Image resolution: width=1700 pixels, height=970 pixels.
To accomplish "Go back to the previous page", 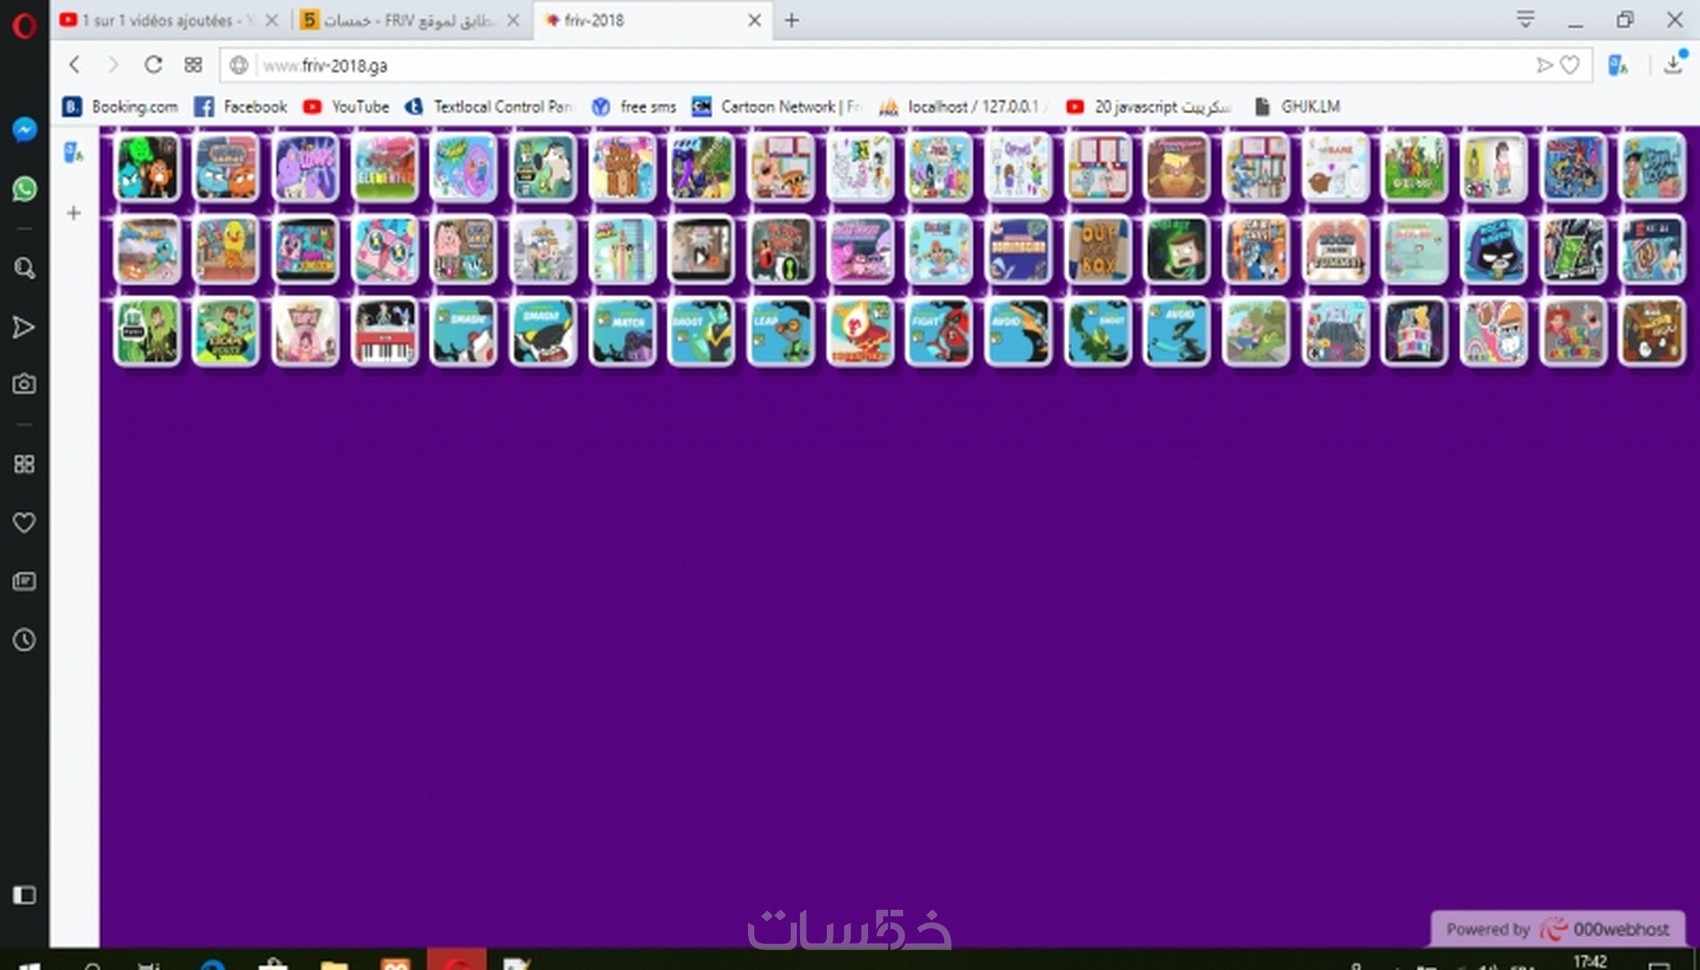I will tap(75, 65).
